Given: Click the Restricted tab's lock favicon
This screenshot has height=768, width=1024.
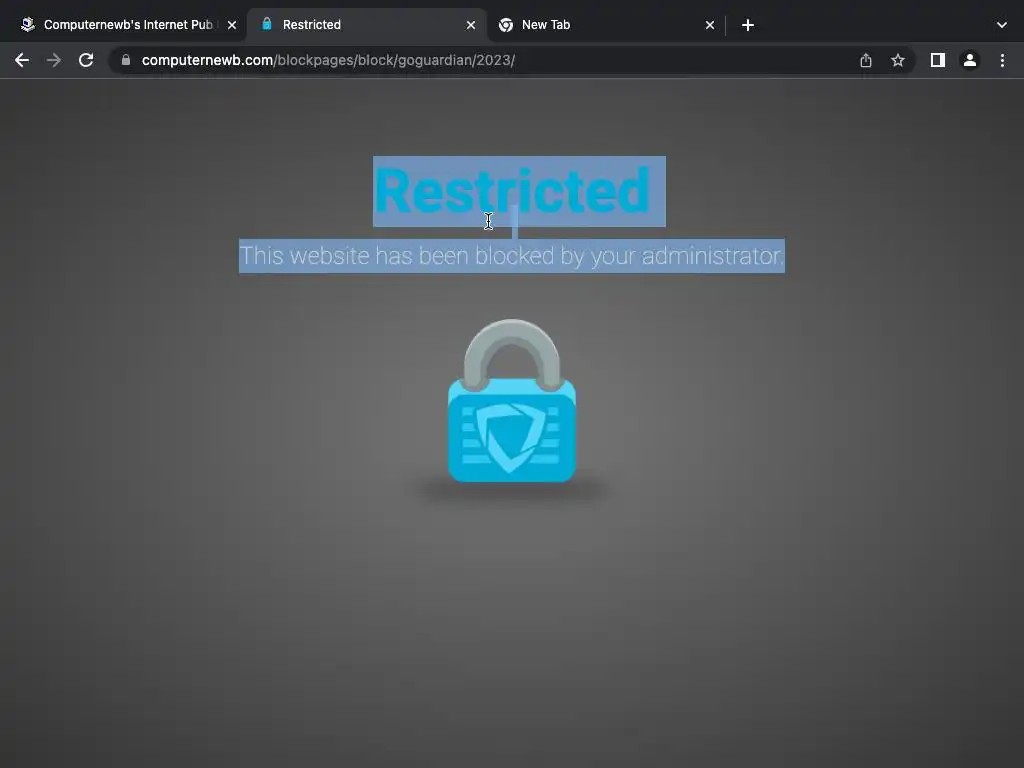Looking at the screenshot, I should click(x=266, y=24).
